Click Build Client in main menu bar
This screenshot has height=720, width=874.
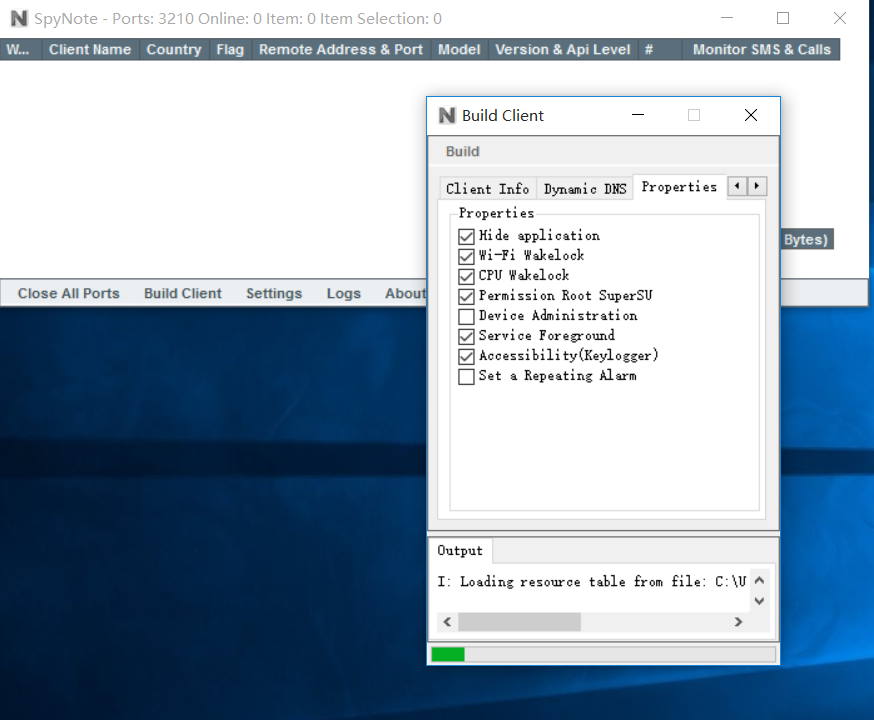183,293
